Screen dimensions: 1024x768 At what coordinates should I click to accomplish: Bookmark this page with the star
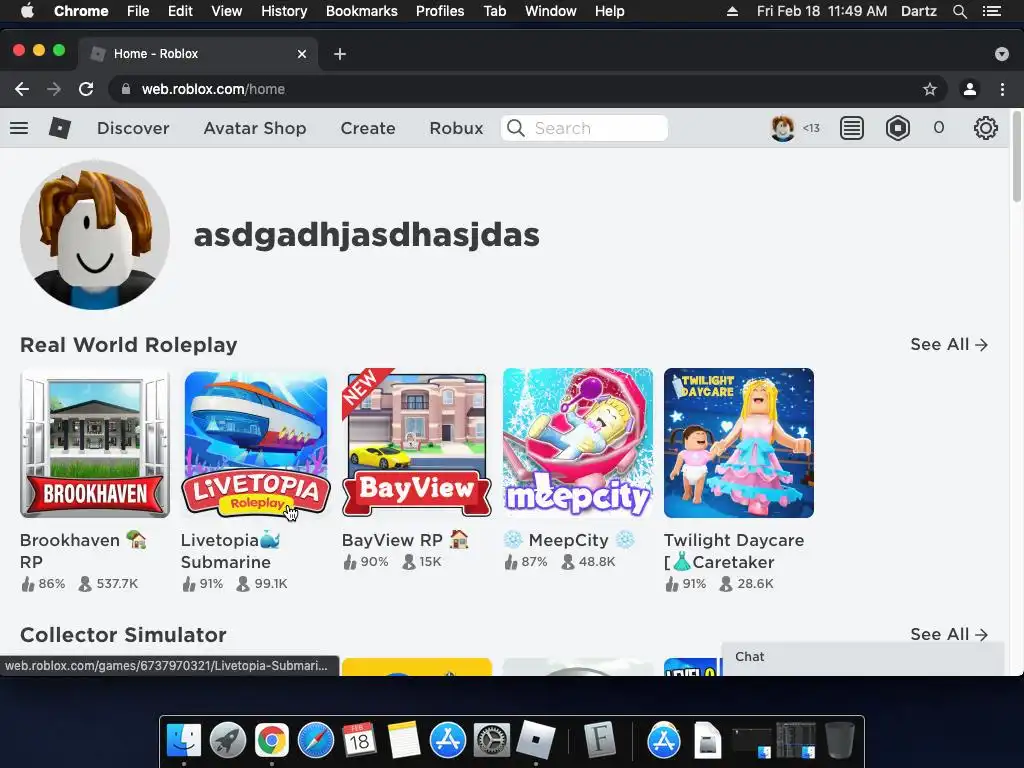[x=930, y=89]
